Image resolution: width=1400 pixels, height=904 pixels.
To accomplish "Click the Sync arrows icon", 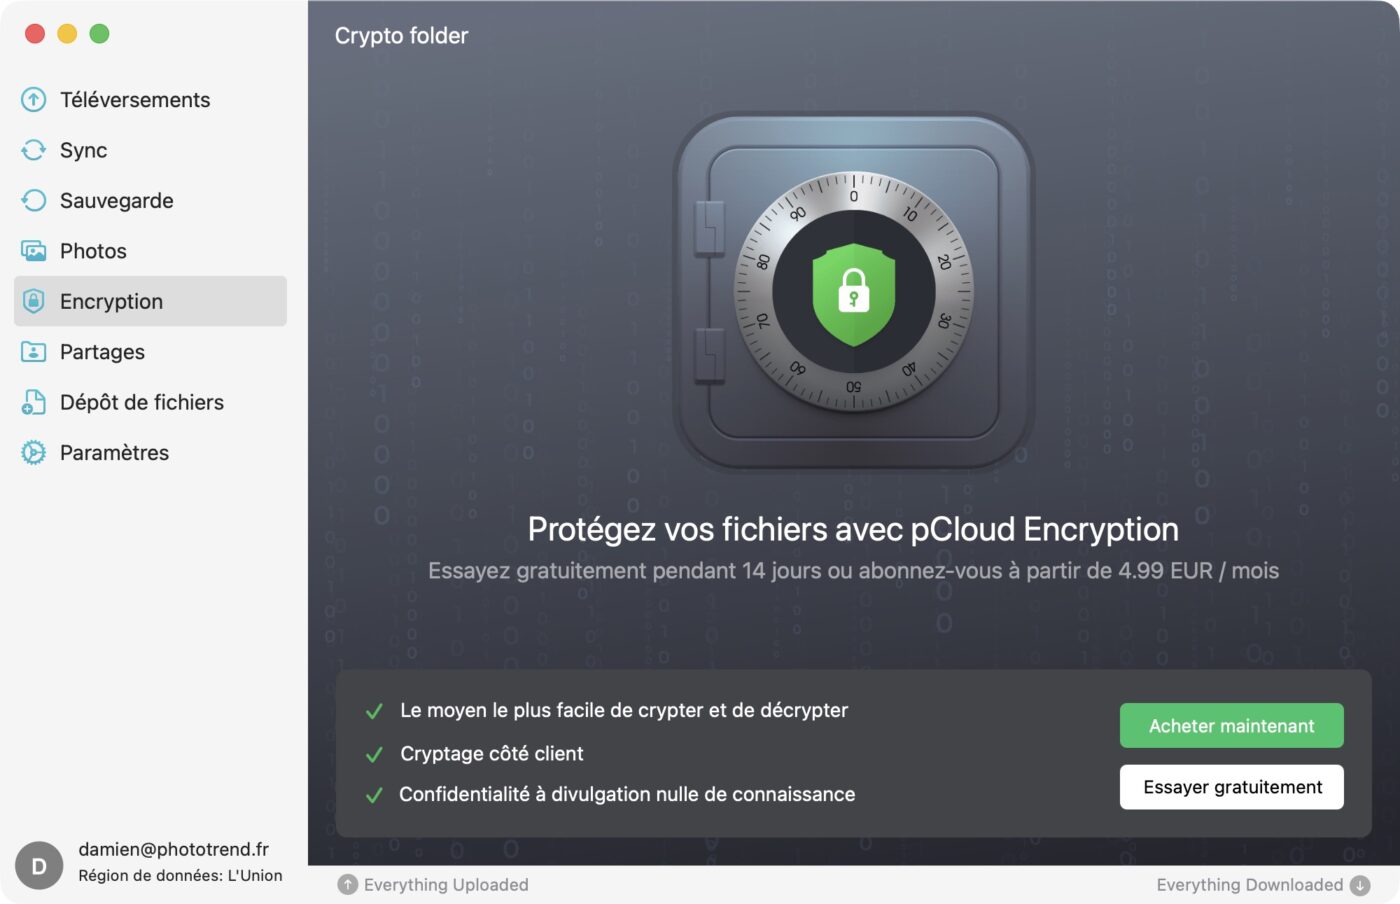I will (34, 150).
